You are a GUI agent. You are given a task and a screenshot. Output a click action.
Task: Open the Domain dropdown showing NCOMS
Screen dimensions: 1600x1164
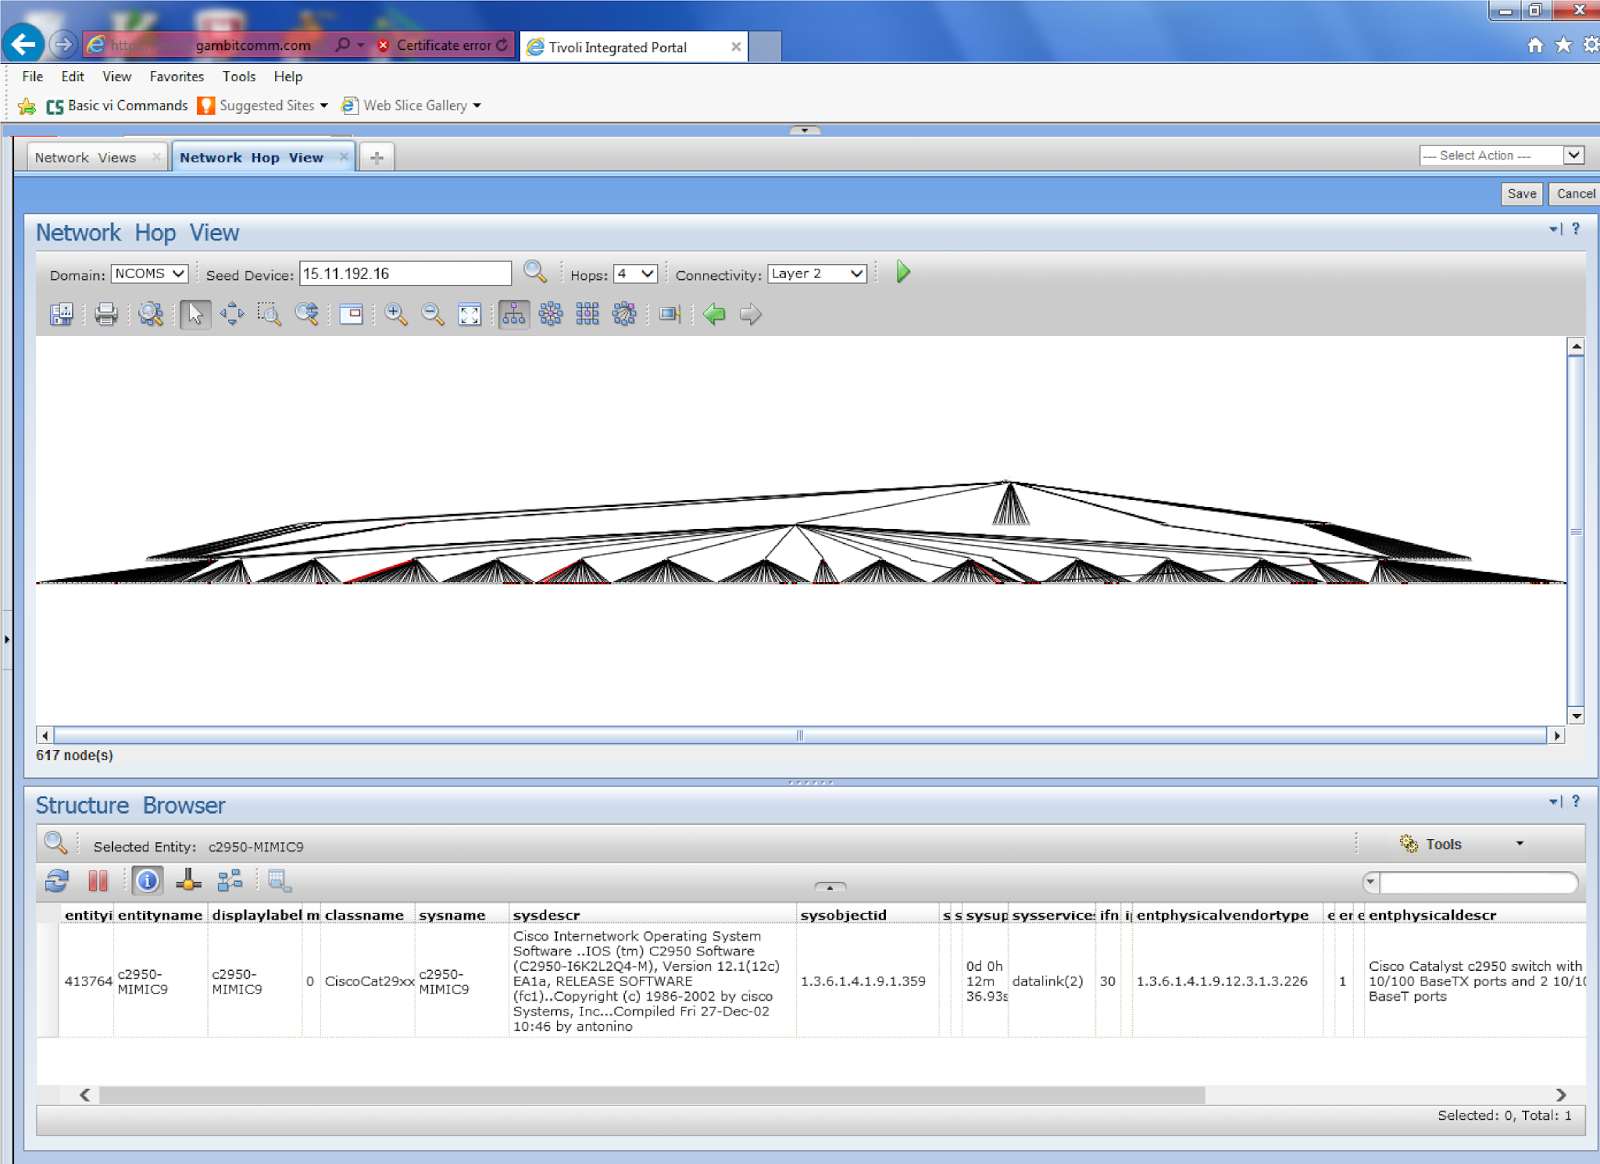[x=149, y=272]
